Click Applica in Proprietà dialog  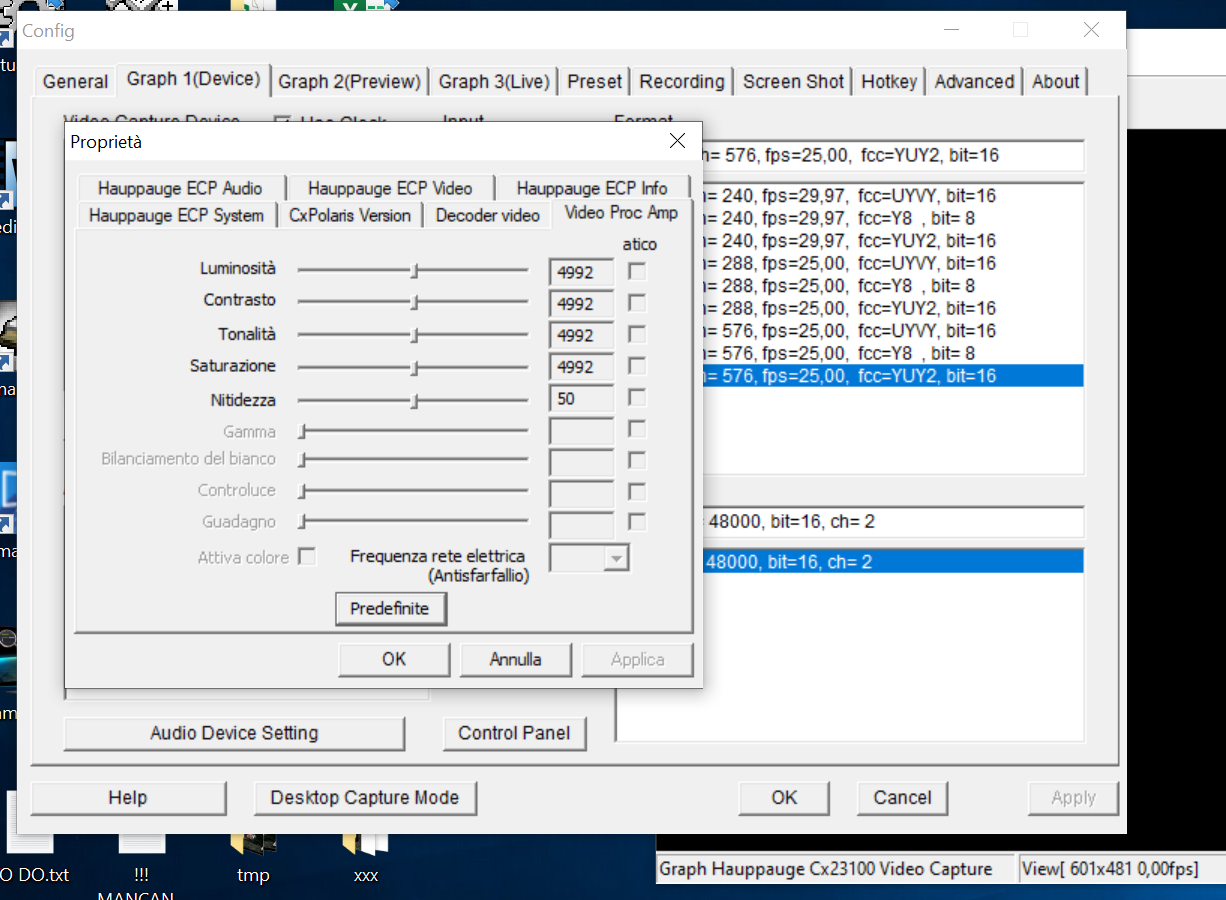point(638,659)
